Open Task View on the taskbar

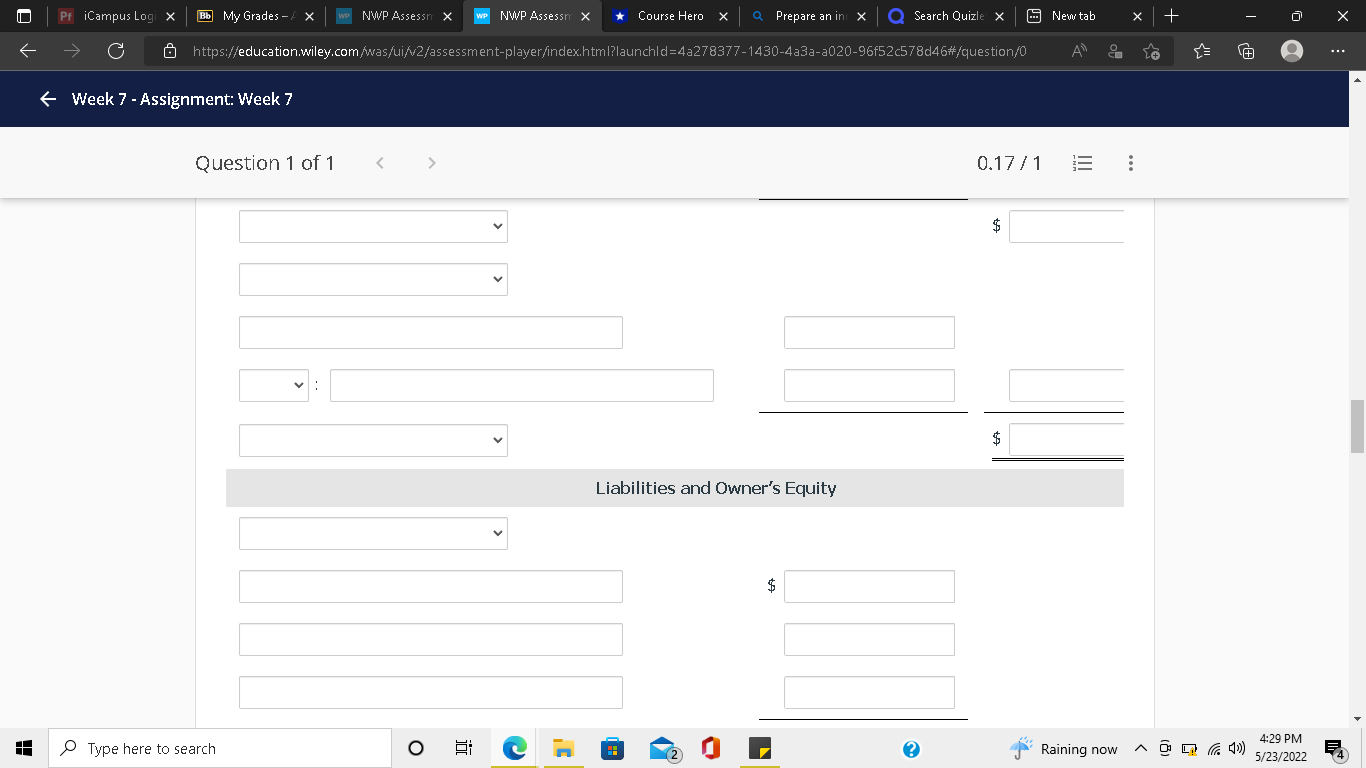point(464,748)
